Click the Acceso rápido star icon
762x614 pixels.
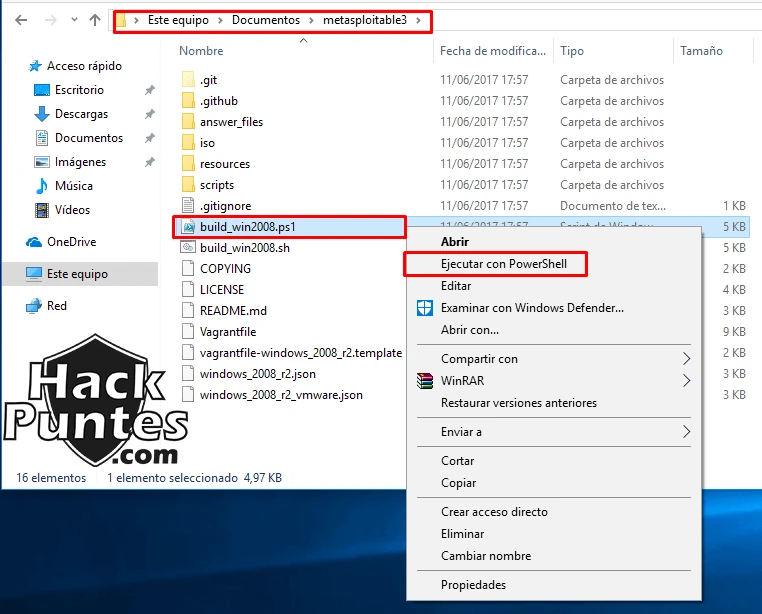tap(35, 66)
